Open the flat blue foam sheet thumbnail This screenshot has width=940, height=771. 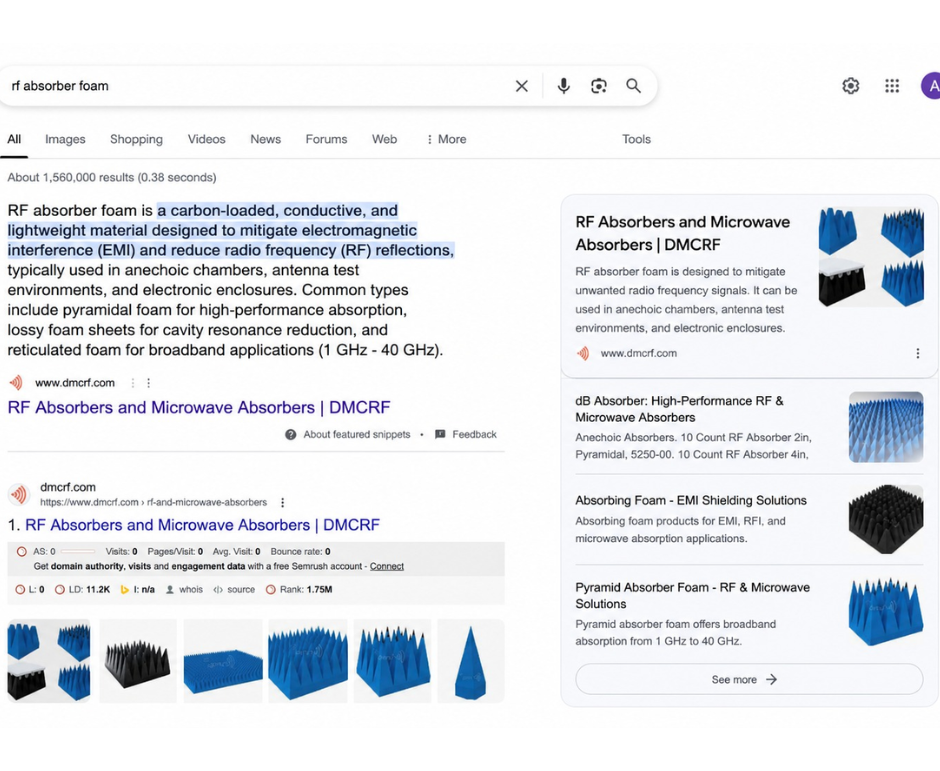(223, 661)
